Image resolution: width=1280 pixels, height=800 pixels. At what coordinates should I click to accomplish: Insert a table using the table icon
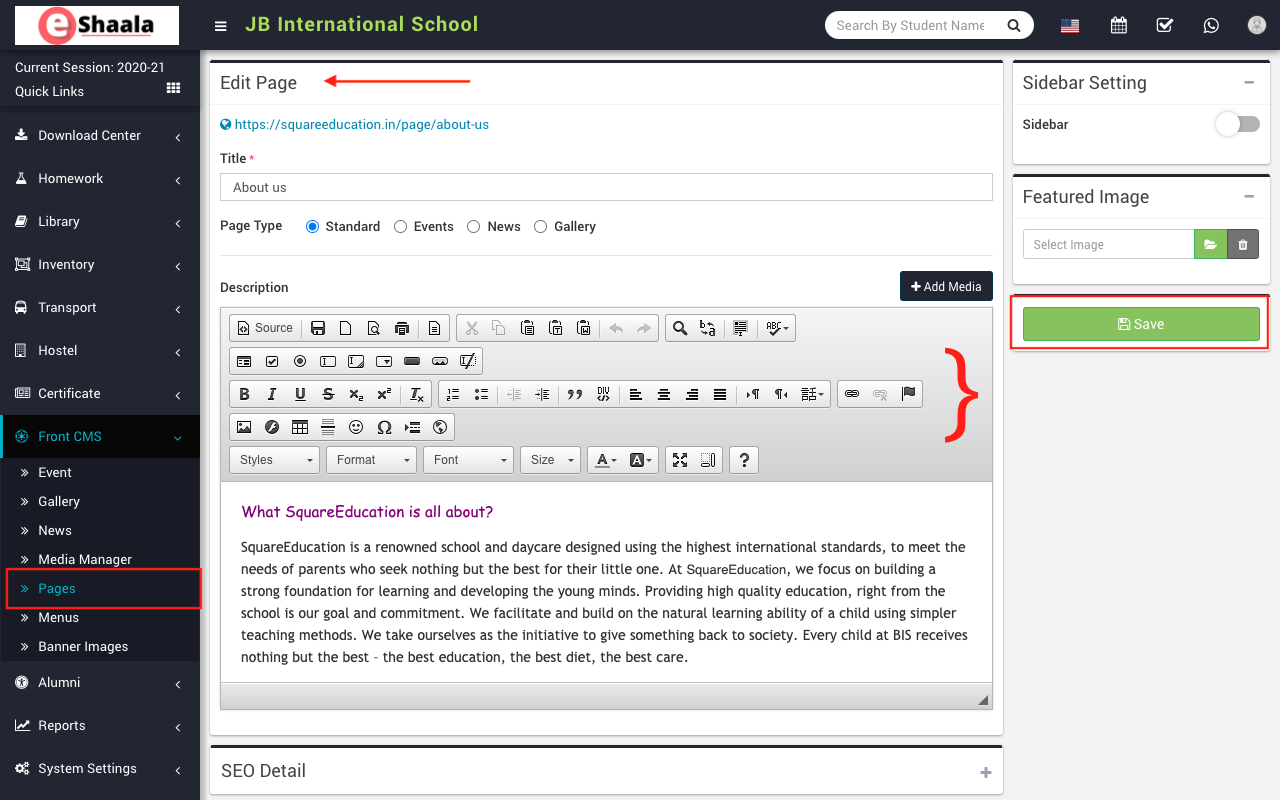click(300, 427)
